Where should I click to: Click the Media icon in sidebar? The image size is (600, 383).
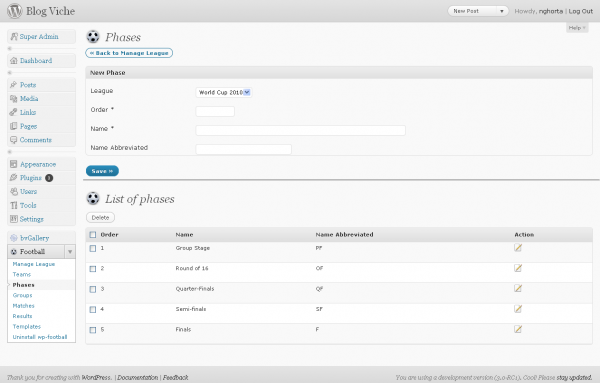(x=14, y=98)
